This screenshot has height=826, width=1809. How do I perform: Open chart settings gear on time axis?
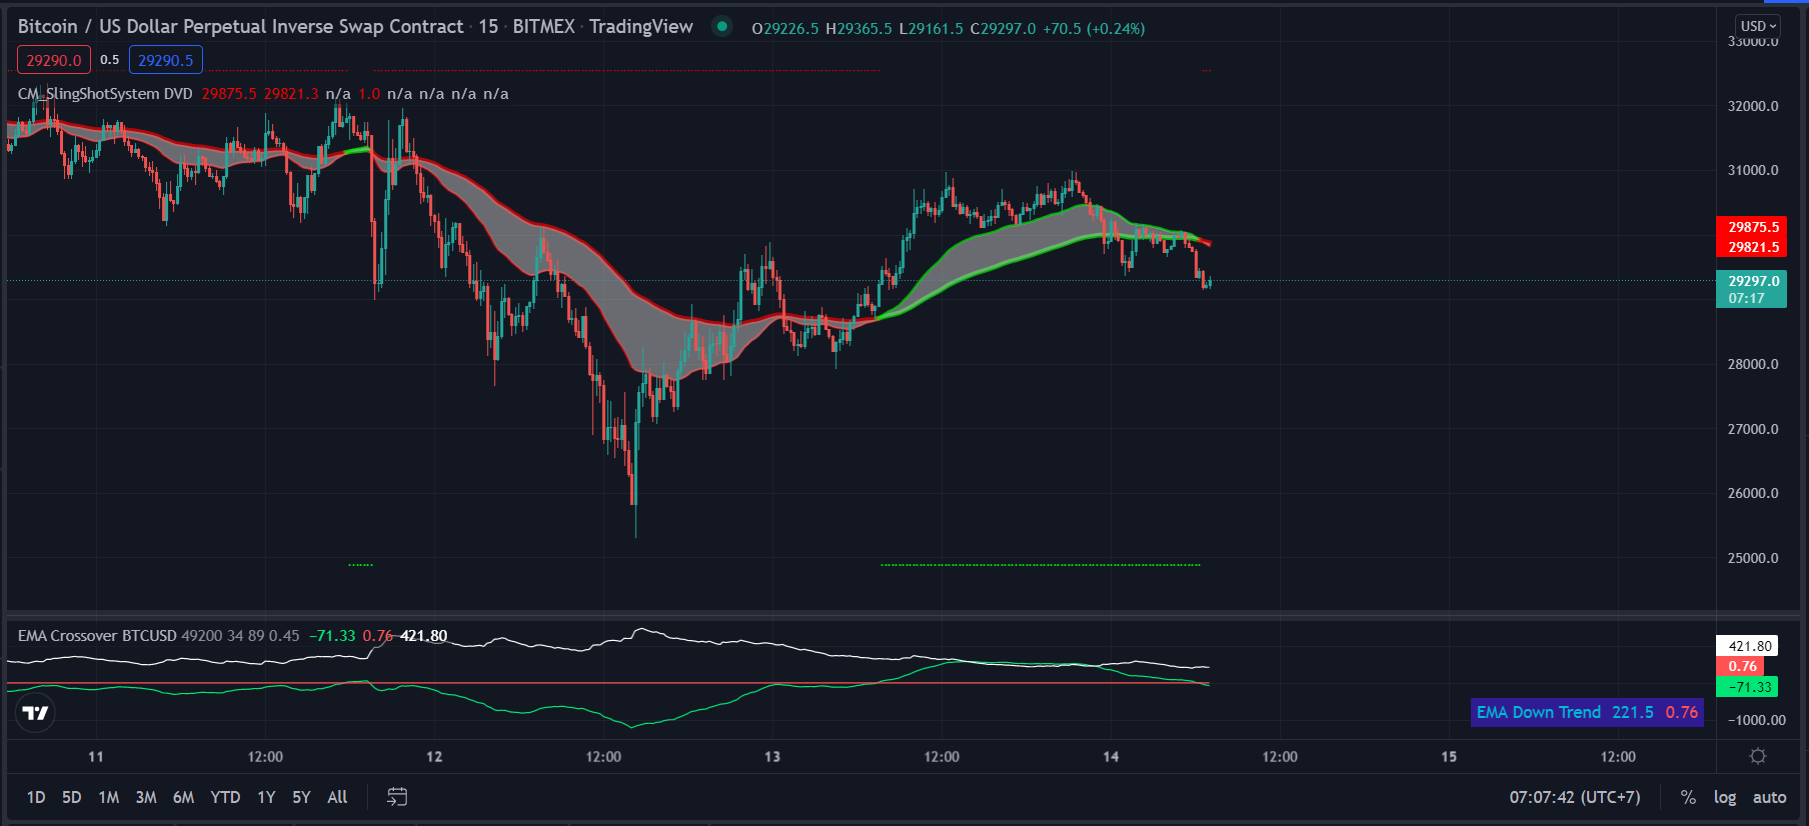[1758, 756]
